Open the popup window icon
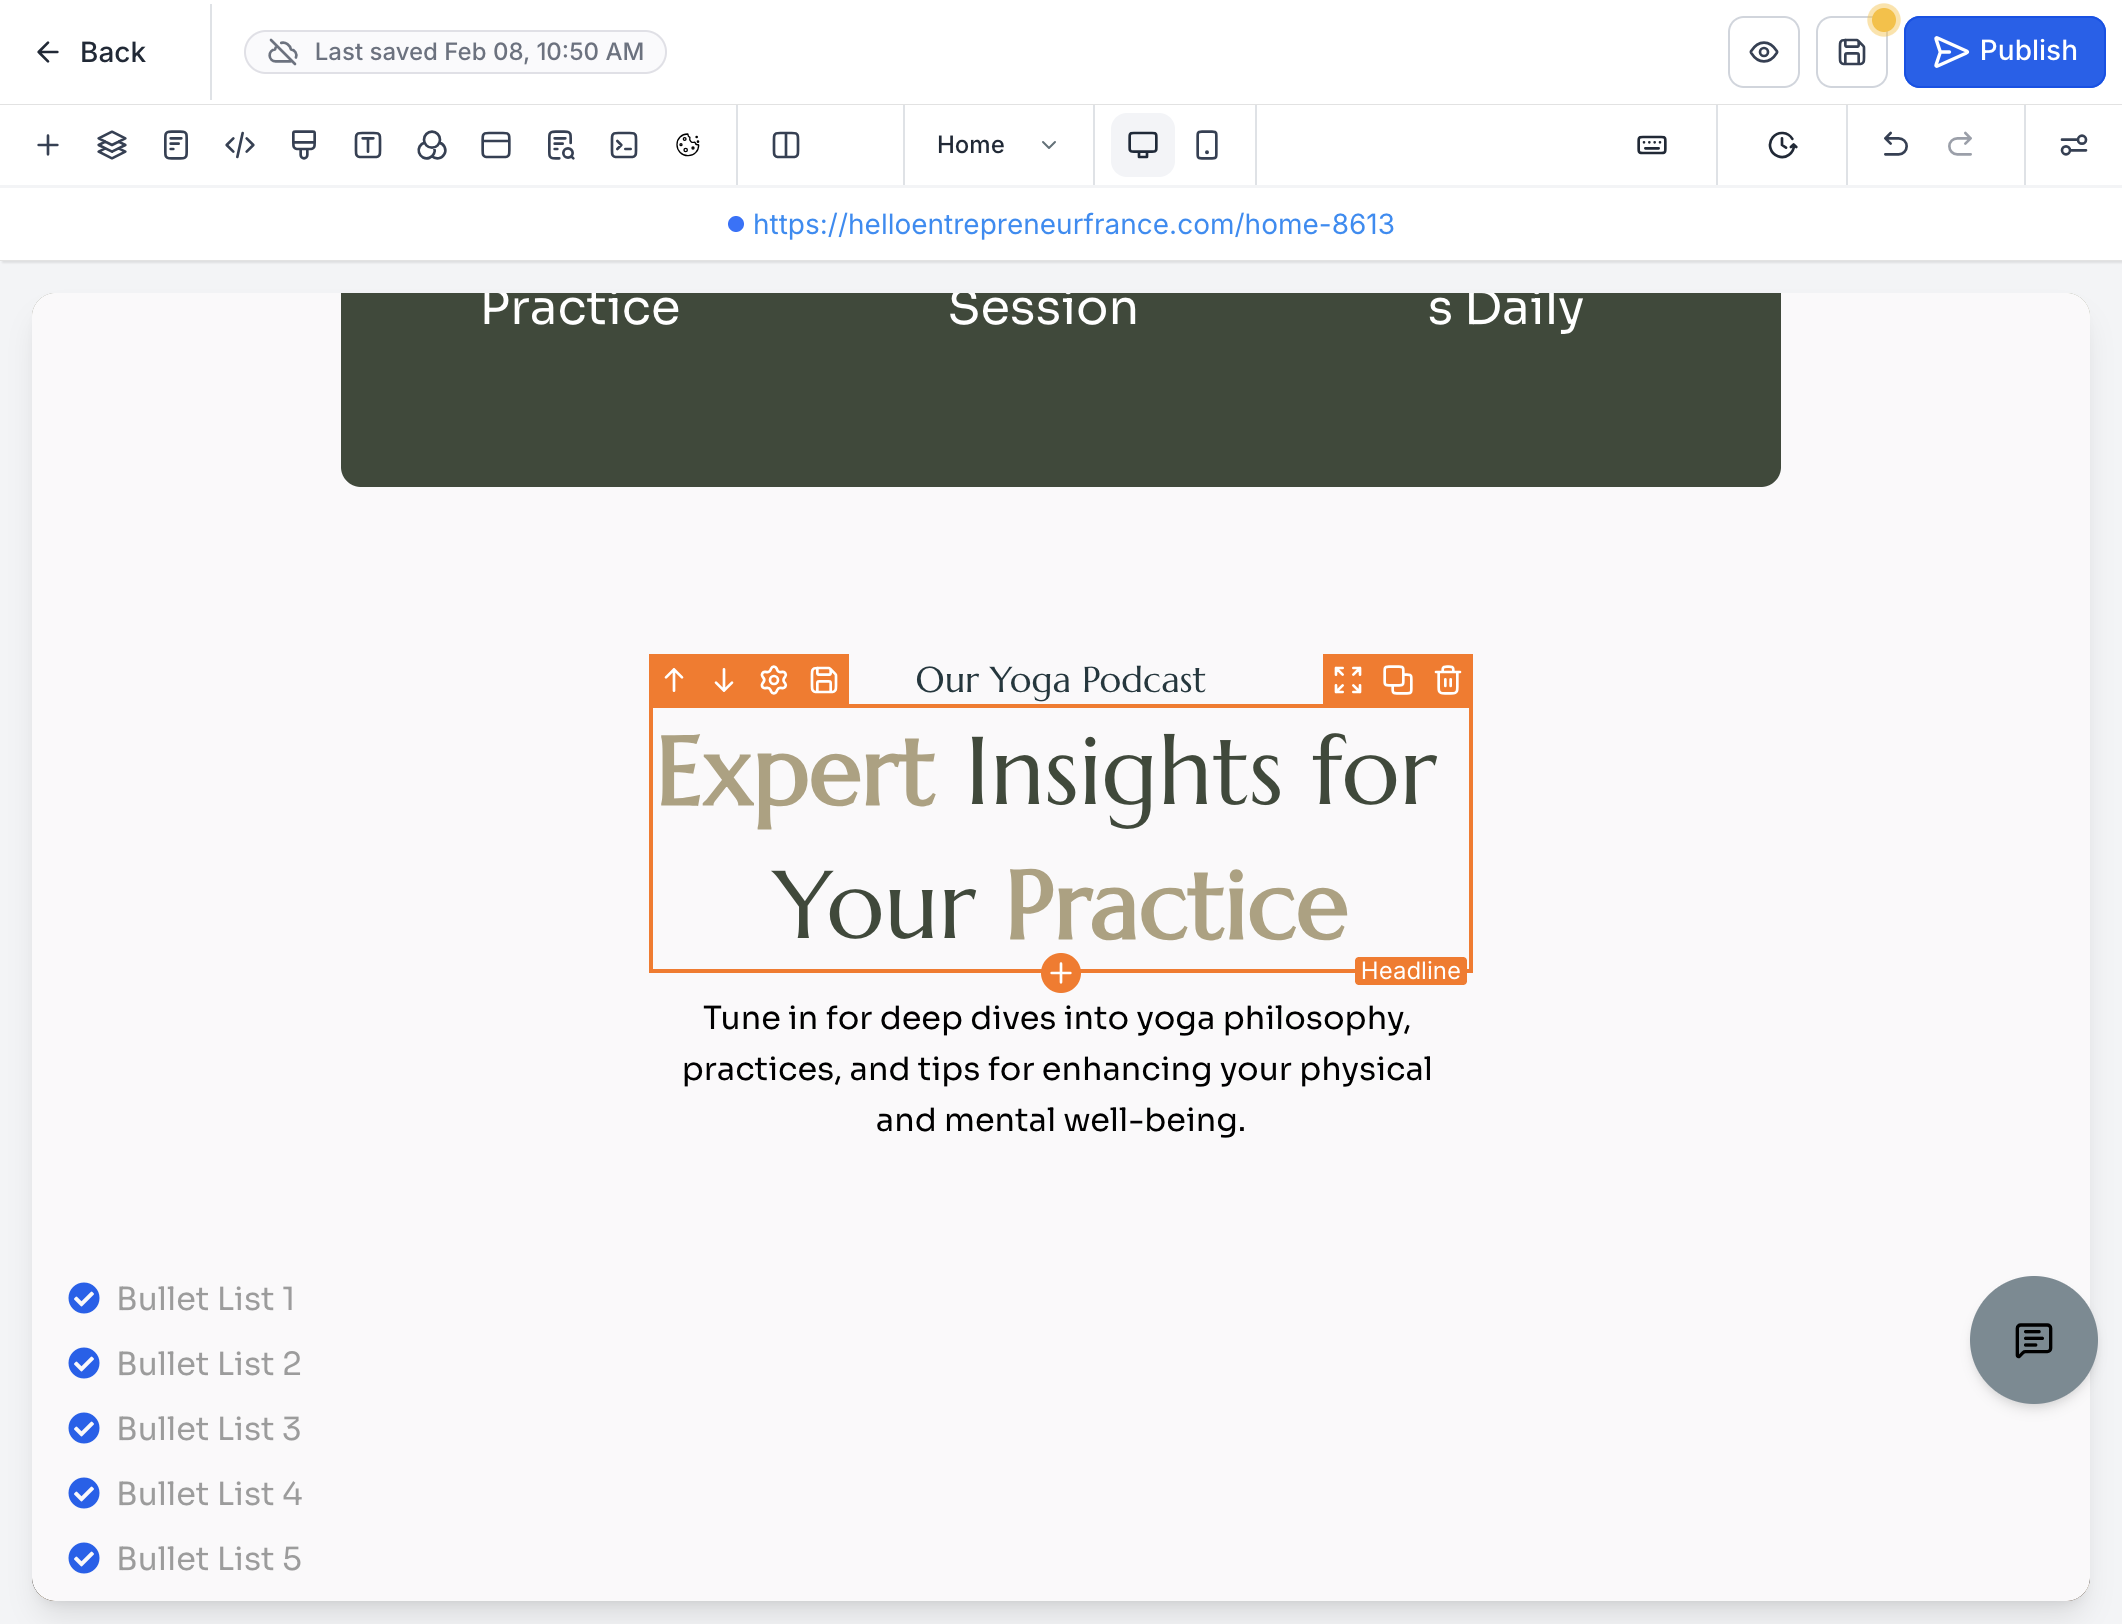Viewport: 2122px width, 1624px height. click(496, 145)
